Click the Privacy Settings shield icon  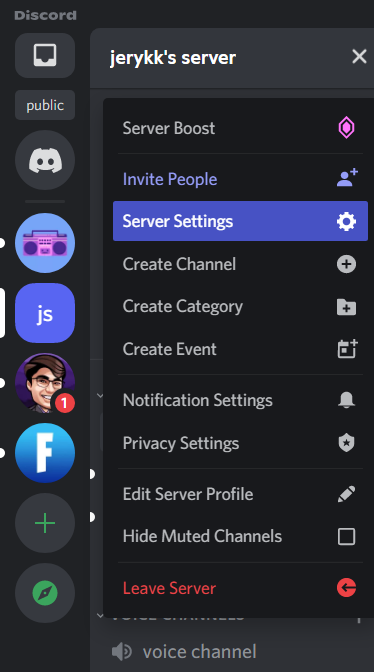(x=346, y=443)
